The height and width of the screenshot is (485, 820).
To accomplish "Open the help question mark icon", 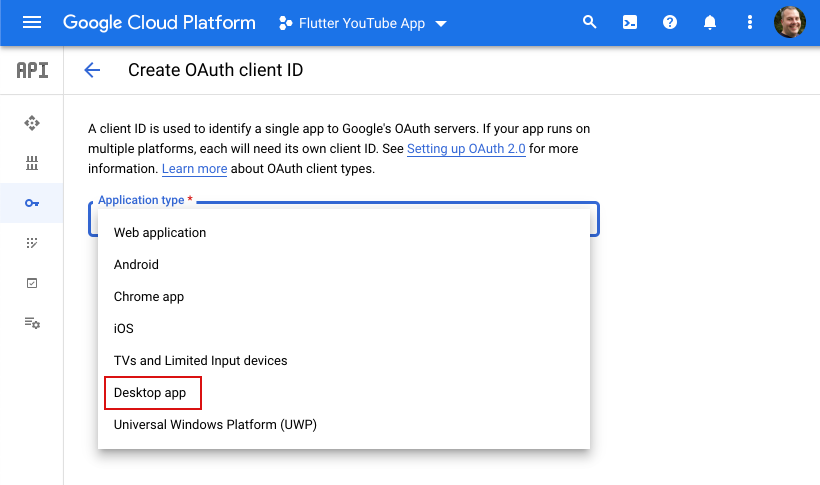I will [670, 22].
